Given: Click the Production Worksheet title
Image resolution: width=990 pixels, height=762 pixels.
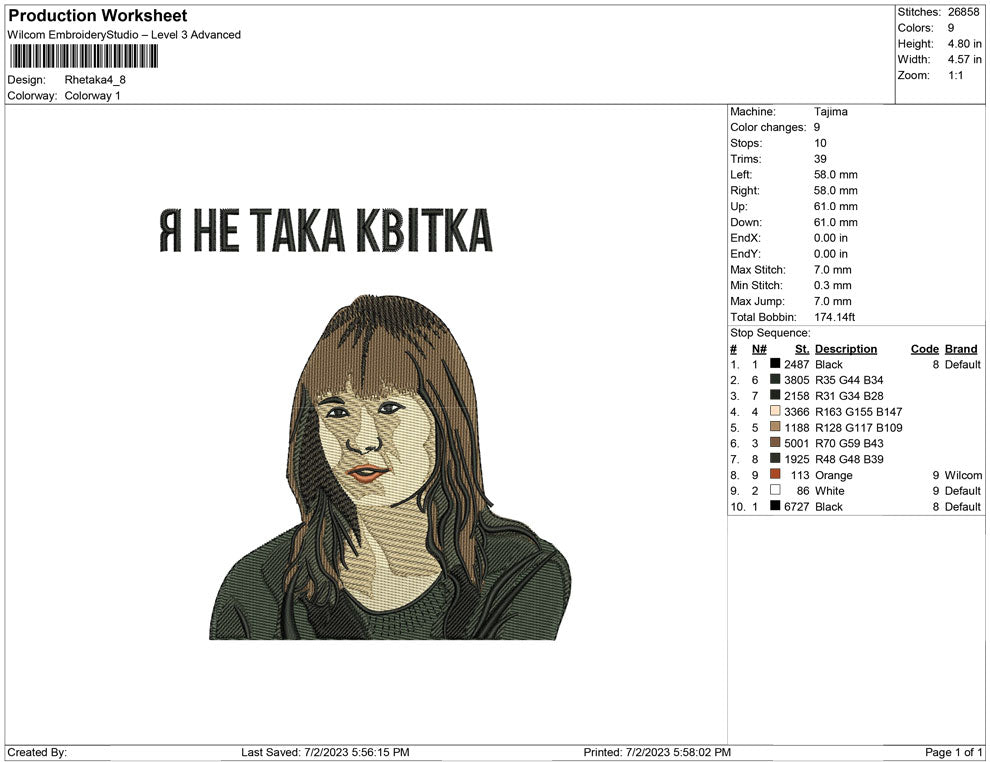Looking at the screenshot, I should coord(98,16).
